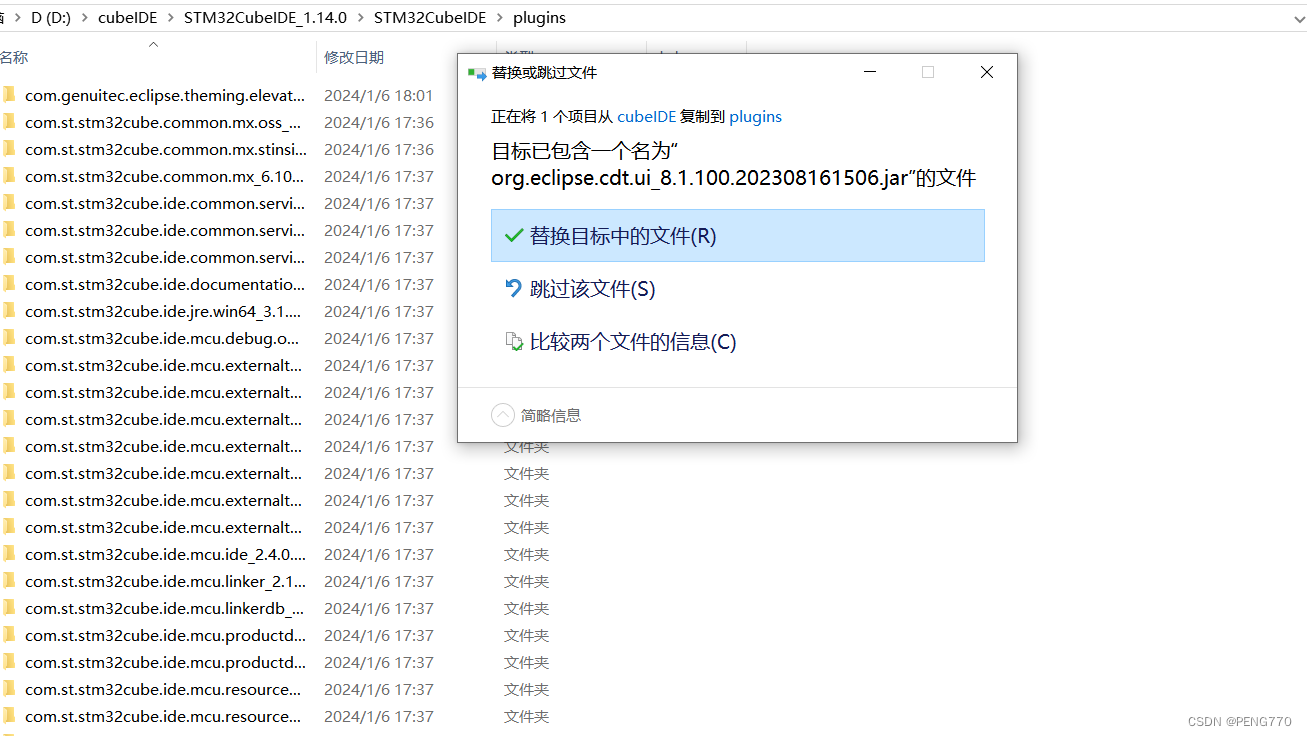This screenshot has height=736, width=1307.
Task: Click the 名称 column header
Action: click(15, 57)
